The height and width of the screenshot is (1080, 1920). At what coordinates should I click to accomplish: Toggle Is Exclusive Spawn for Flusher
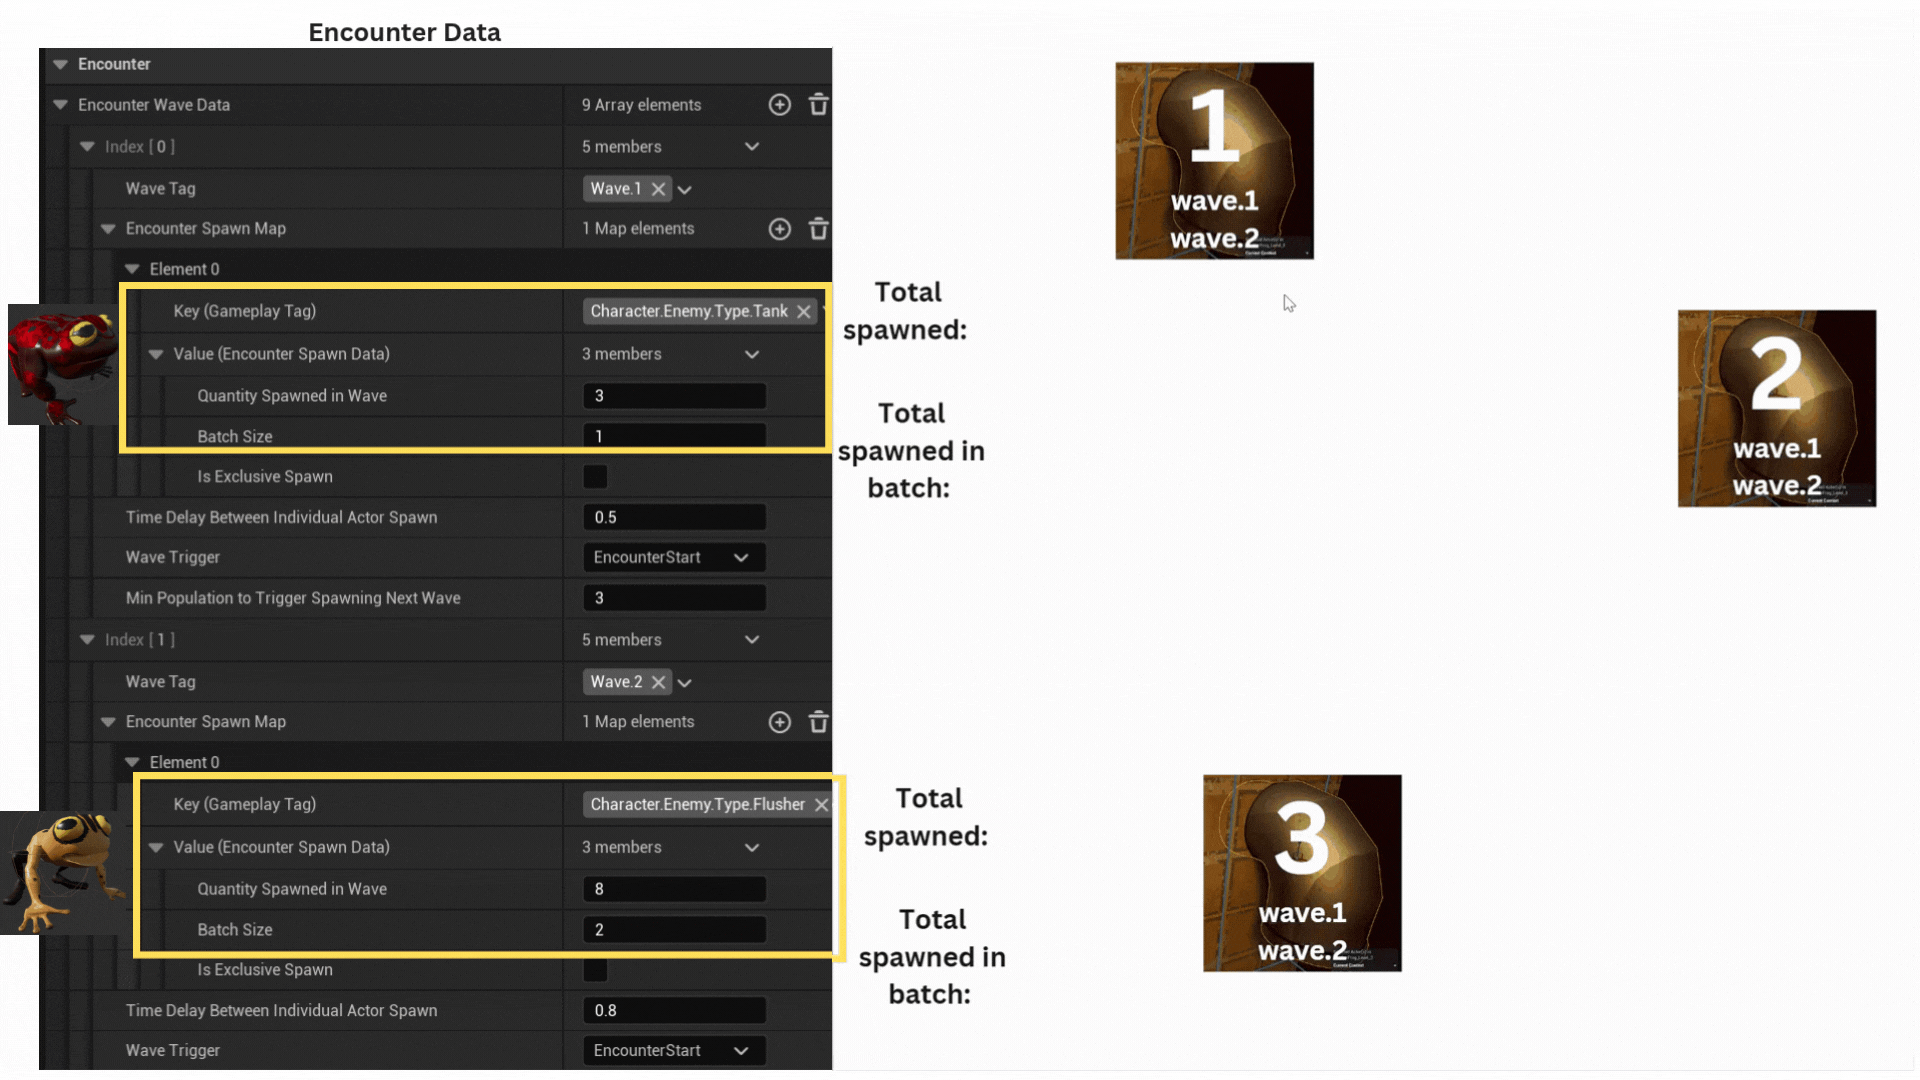click(595, 970)
